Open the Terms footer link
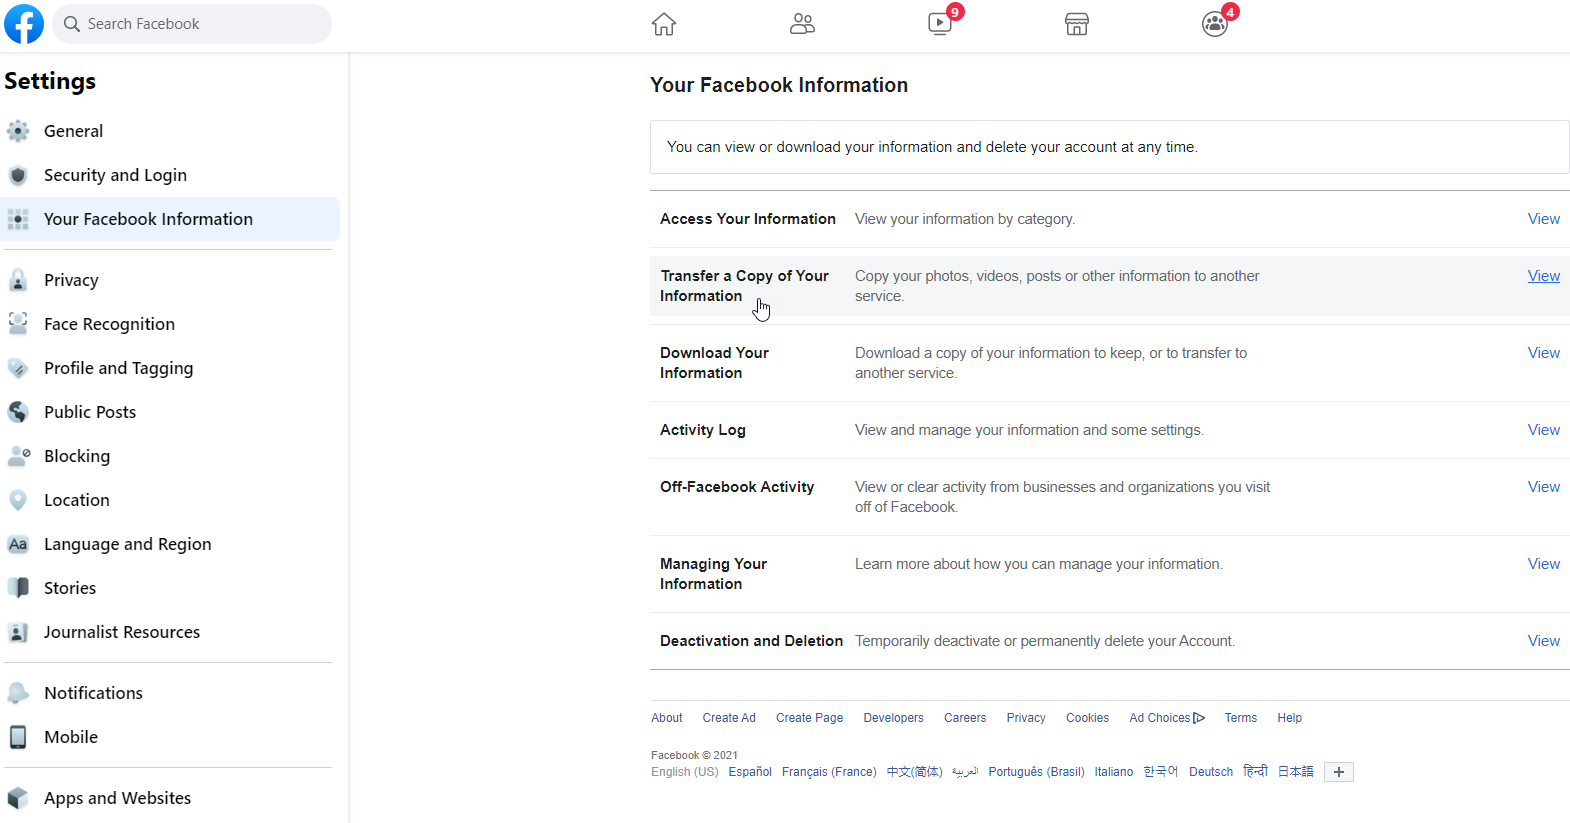Viewport: 1570px width, 823px height. tap(1241, 718)
